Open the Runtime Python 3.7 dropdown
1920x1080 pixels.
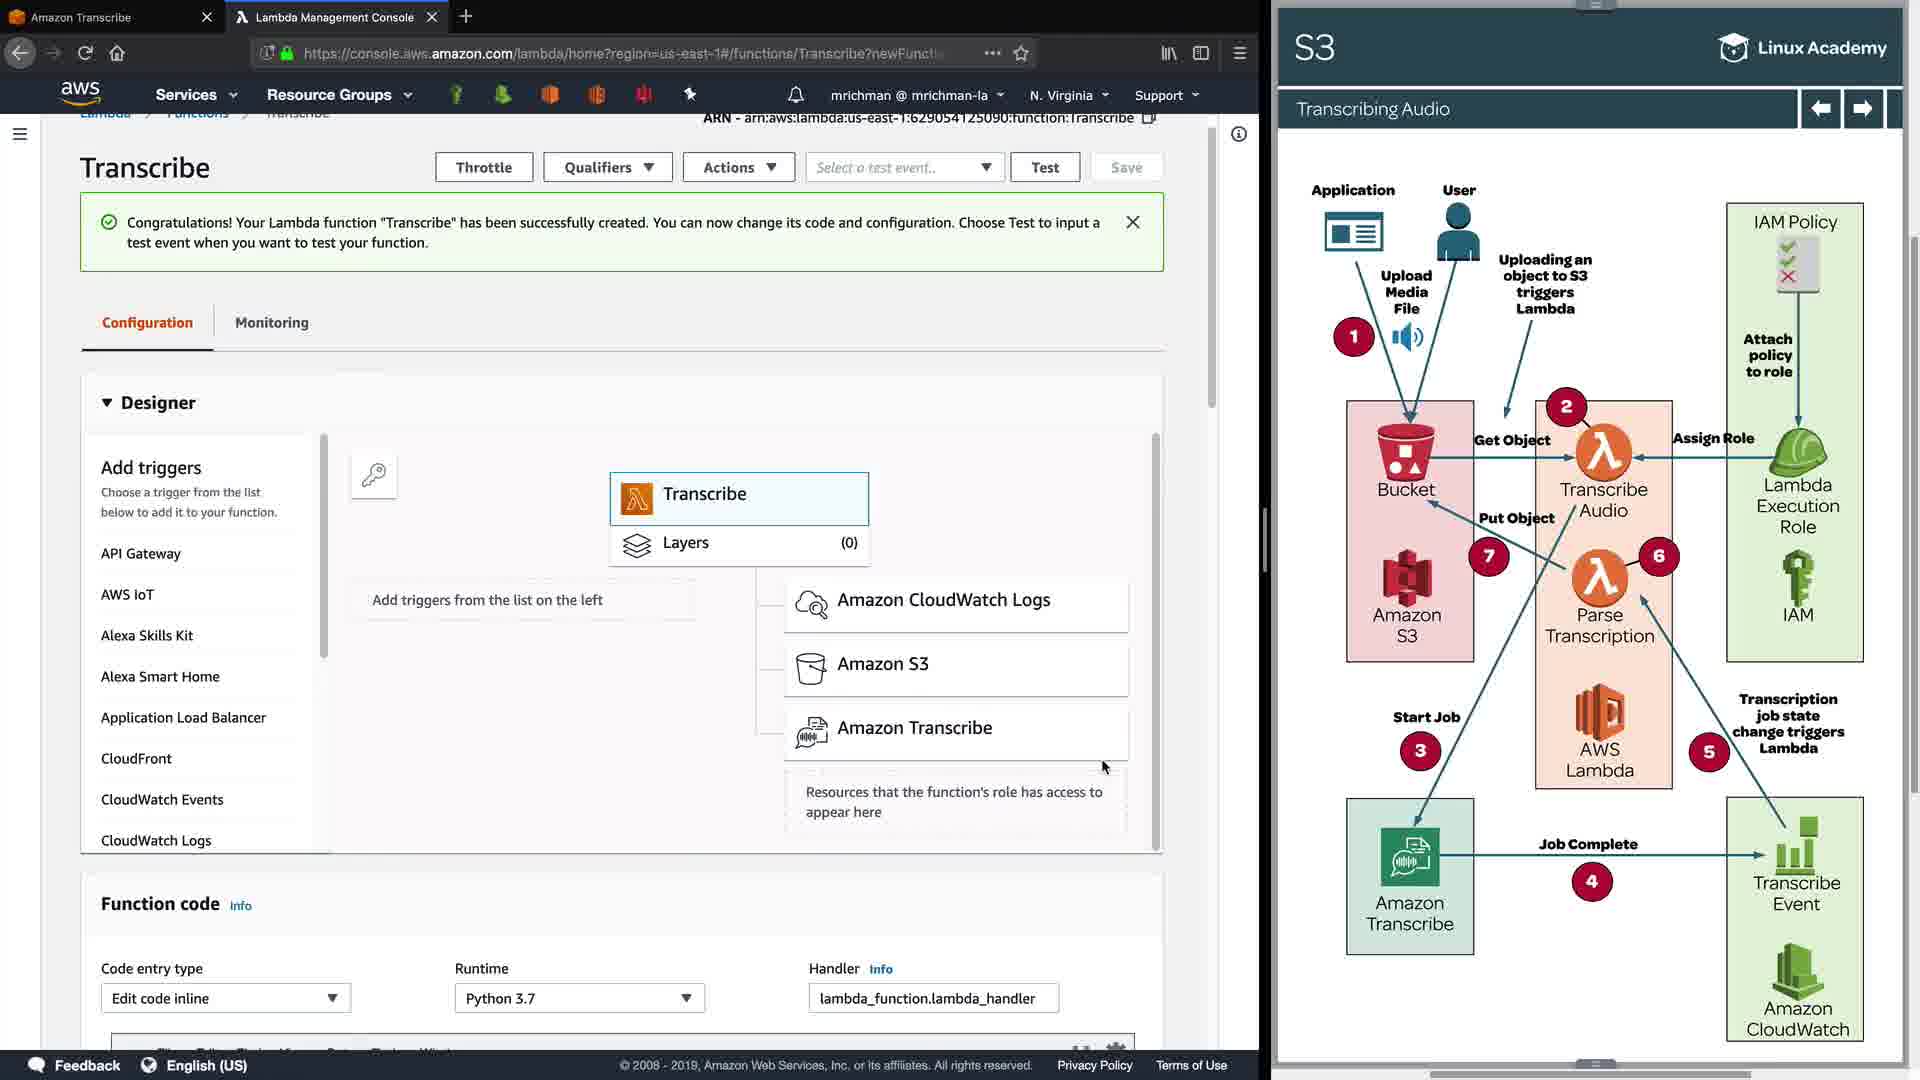tap(579, 998)
